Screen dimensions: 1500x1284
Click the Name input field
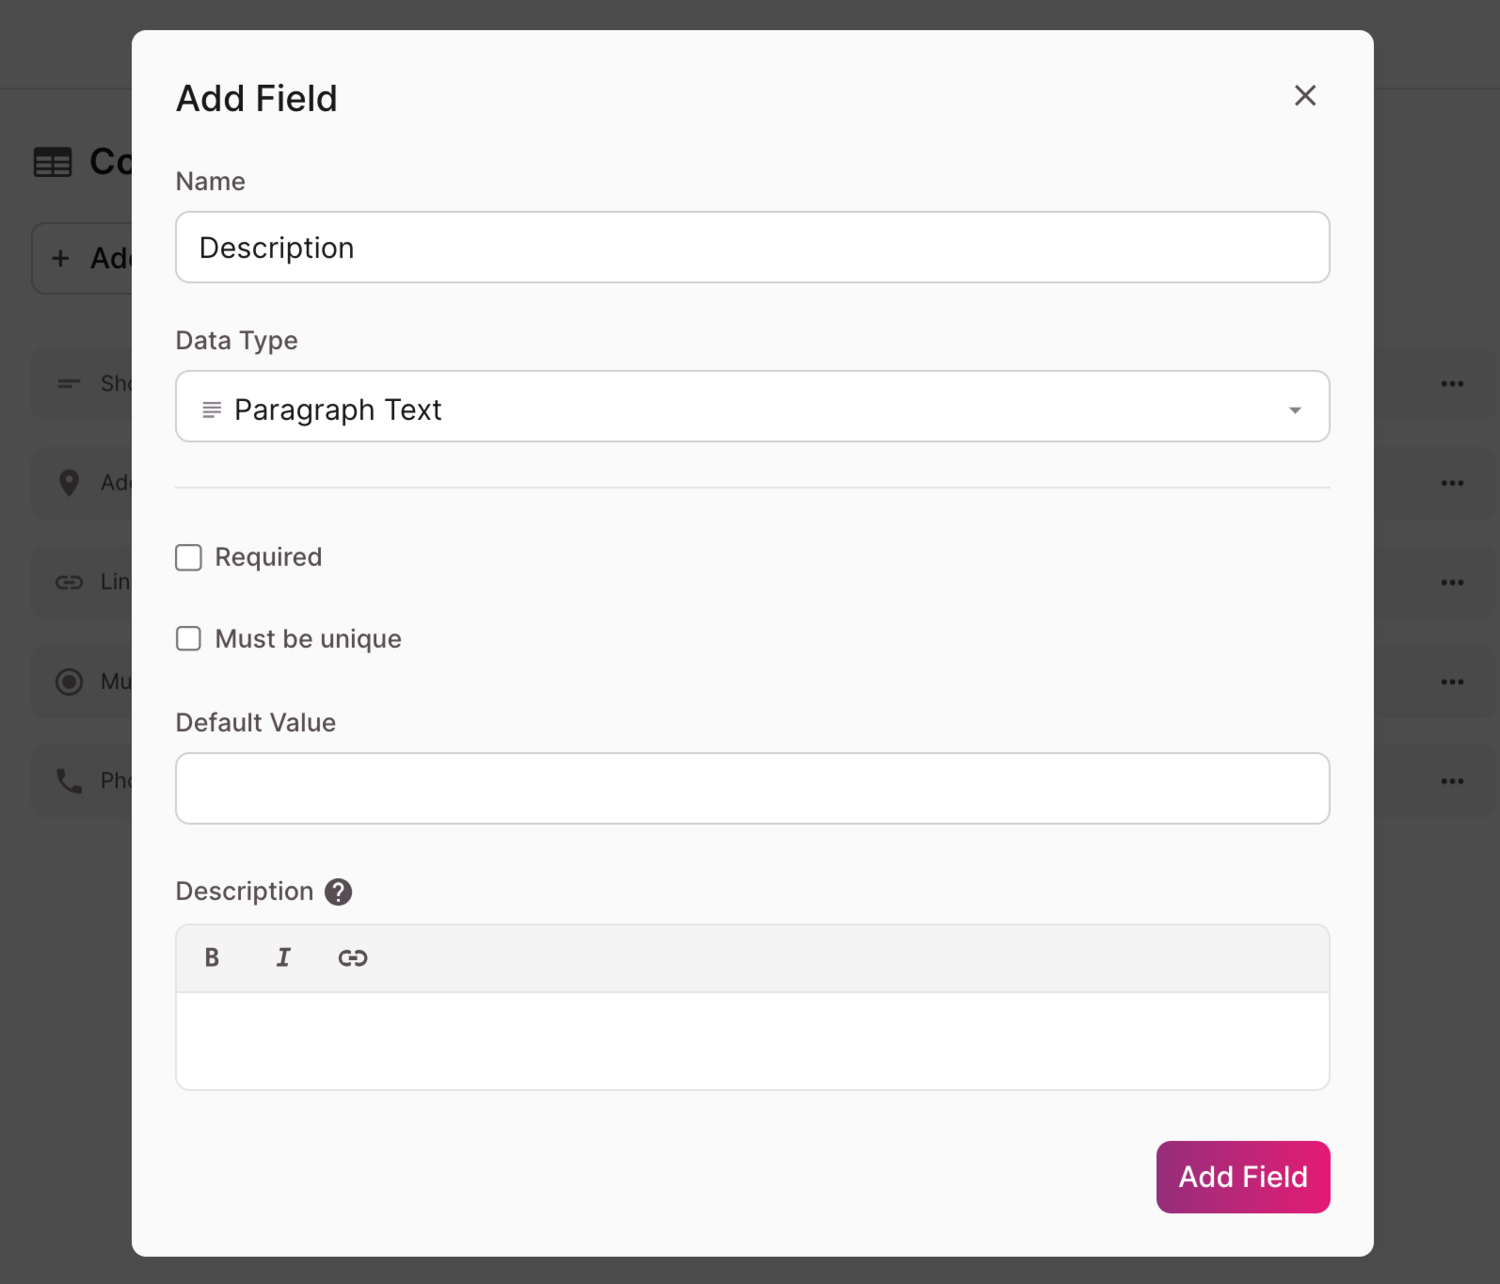[x=752, y=248]
